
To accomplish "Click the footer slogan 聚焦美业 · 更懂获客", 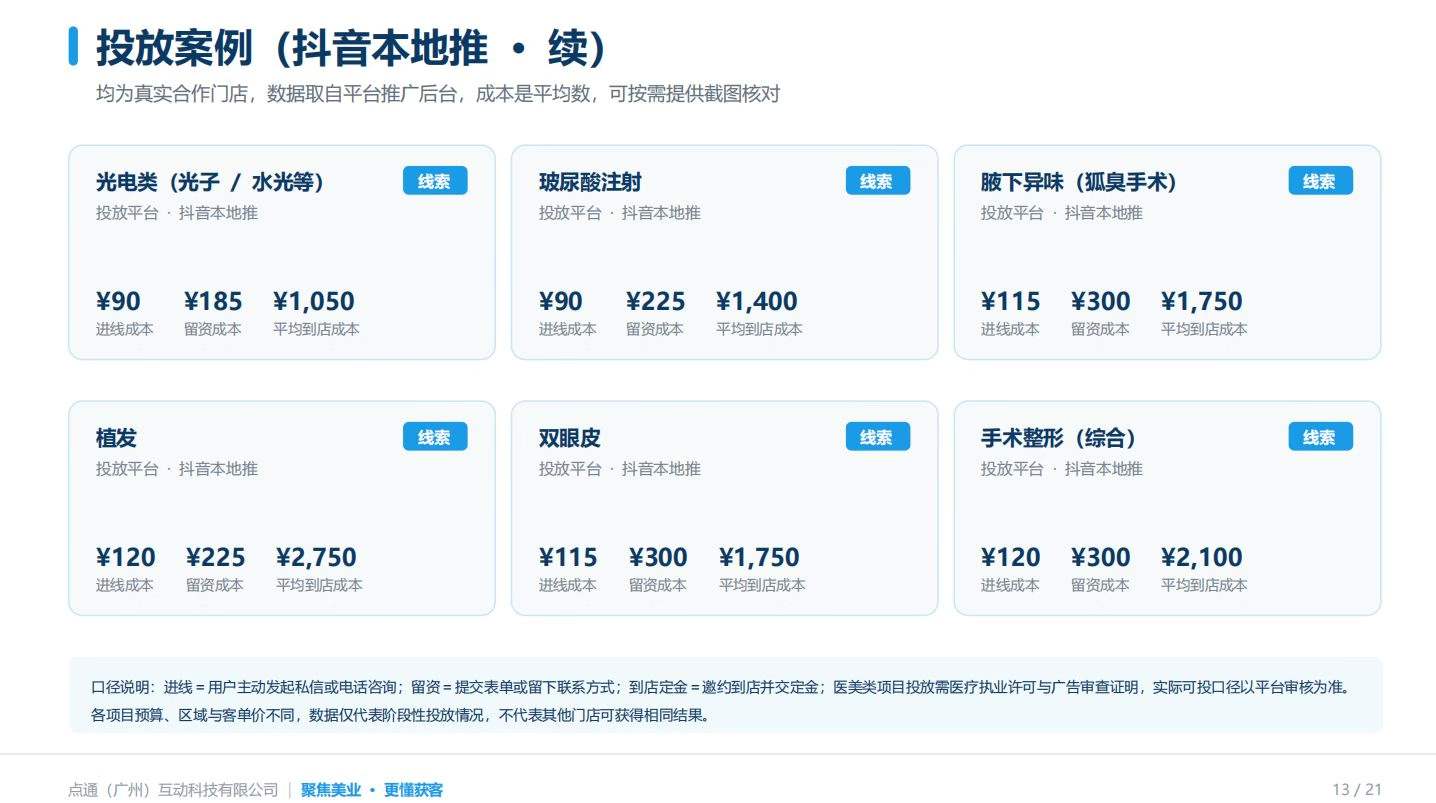I will 372,790.
